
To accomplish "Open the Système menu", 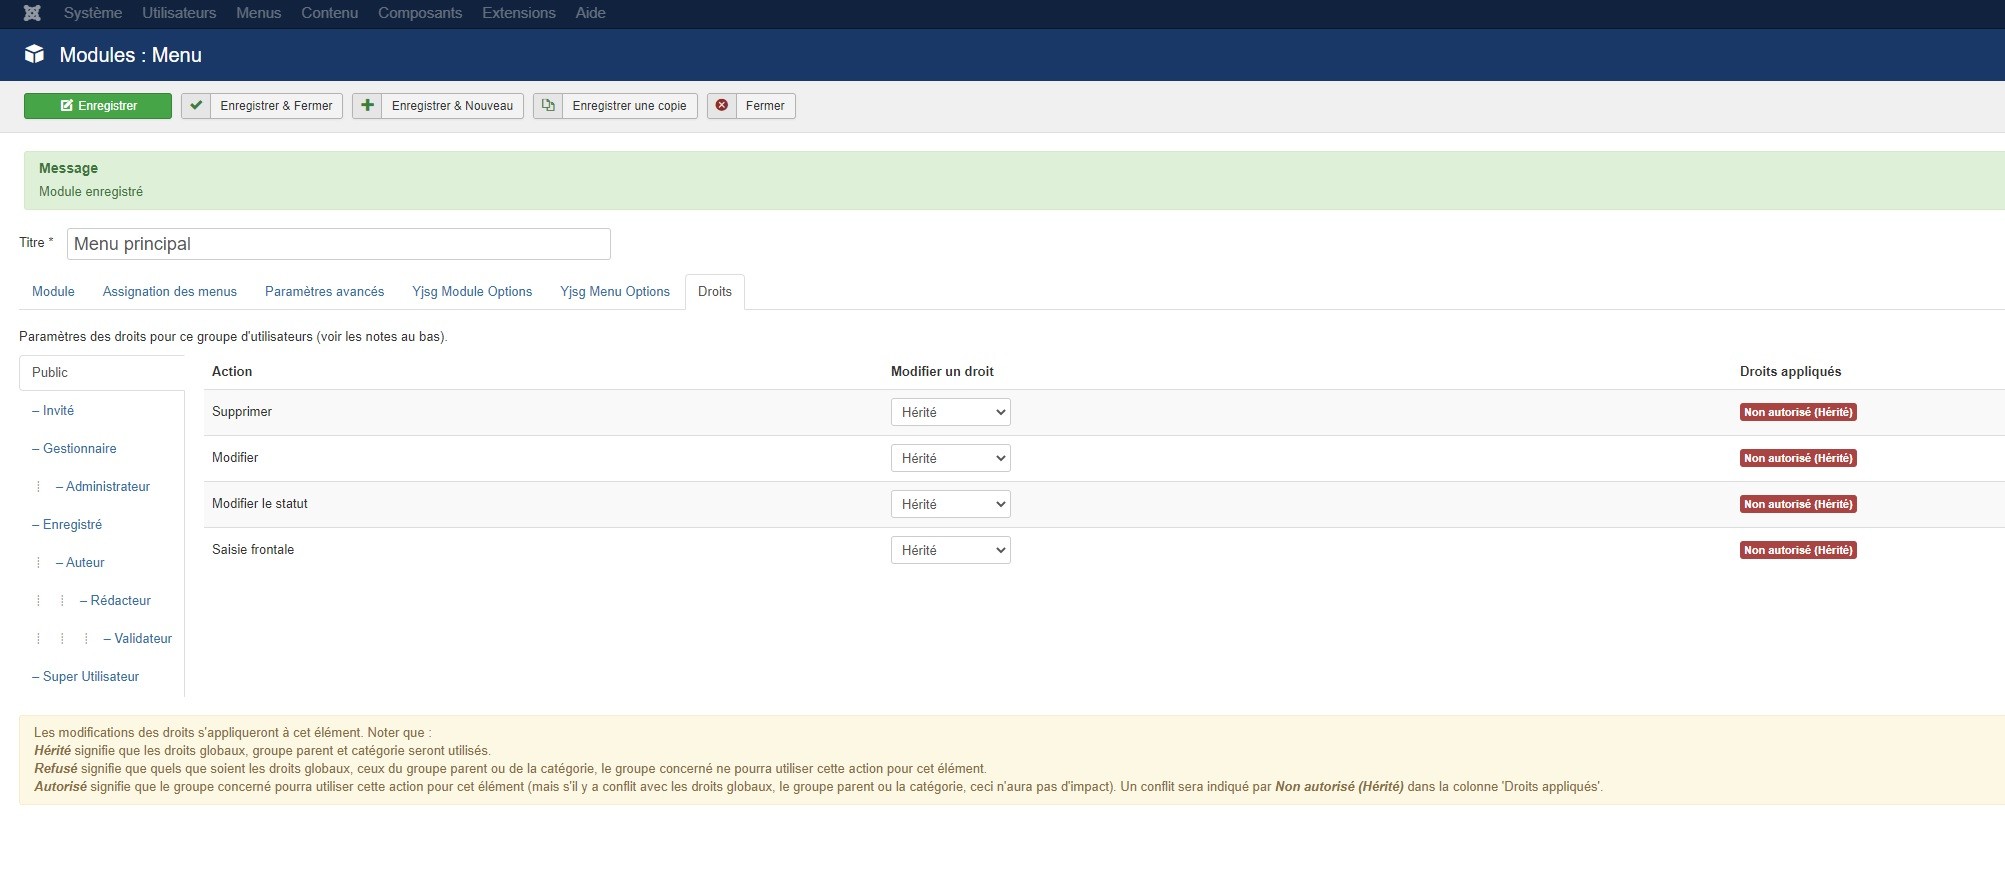I will (x=93, y=13).
